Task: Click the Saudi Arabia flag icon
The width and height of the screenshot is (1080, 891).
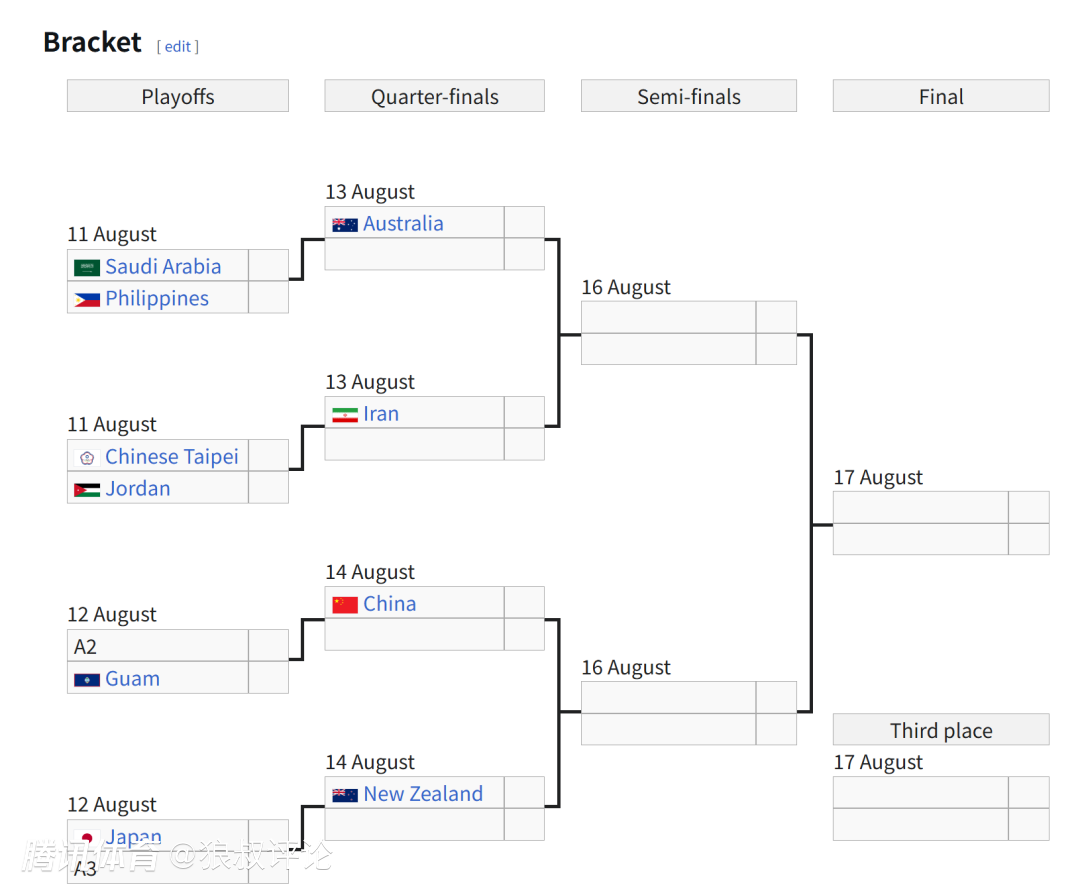Action: point(87,267)
